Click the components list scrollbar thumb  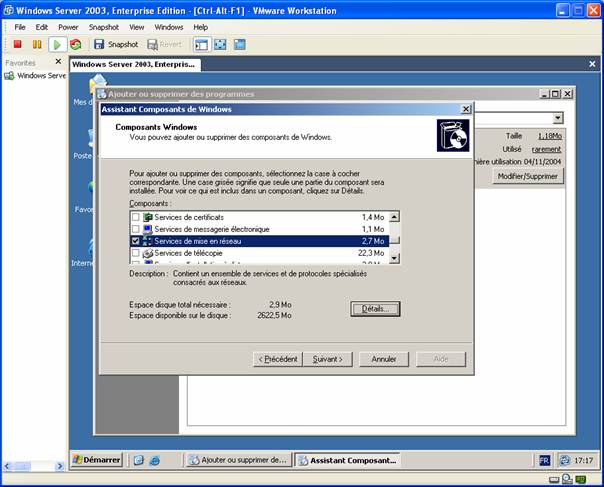pos(394,240)
